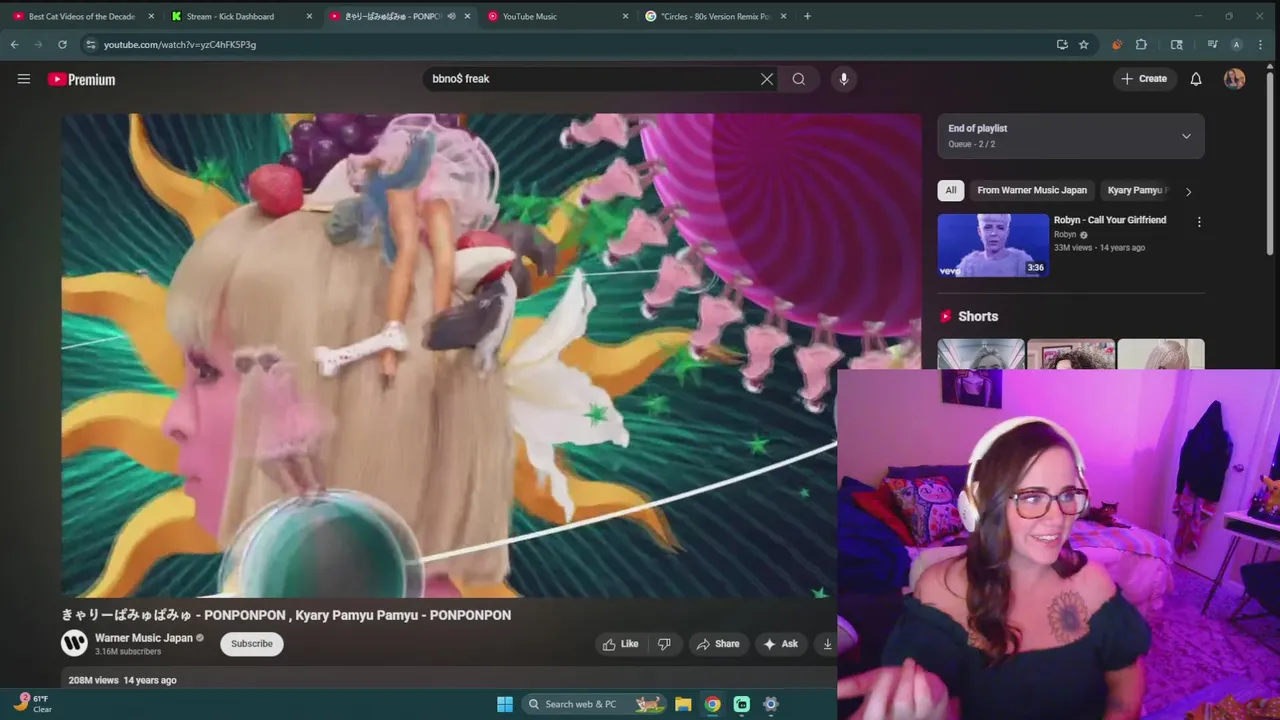The width and height of the screenshot is (1280, 720).
Task: Open the Robyn - Call Your Girlfriend title
Action: click(1110, 220)
